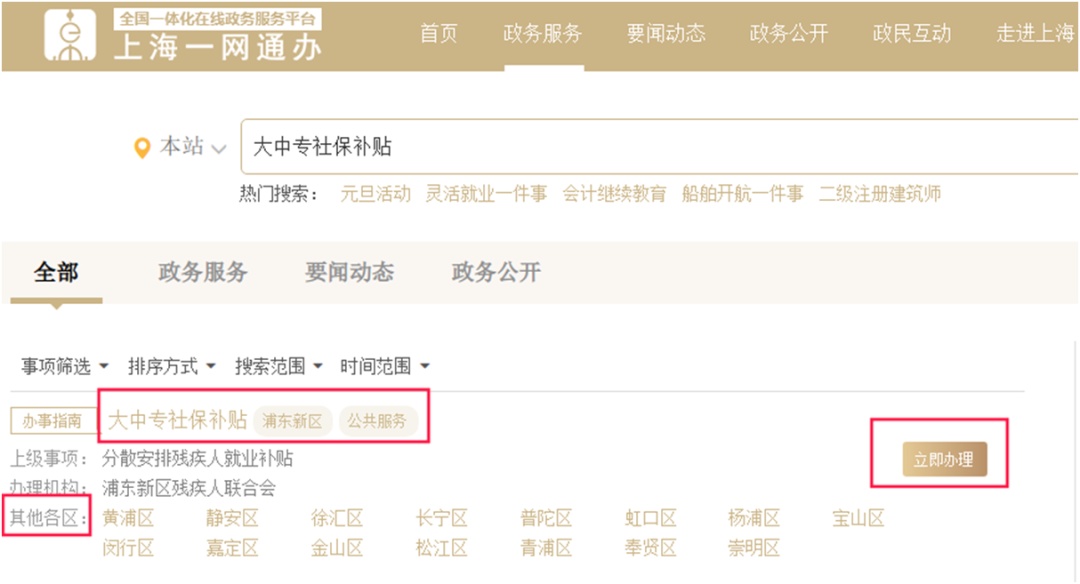Expand the 事项筛选 filter dropdown
Screen dimensions: 1080x584
[x=65, y=367]
